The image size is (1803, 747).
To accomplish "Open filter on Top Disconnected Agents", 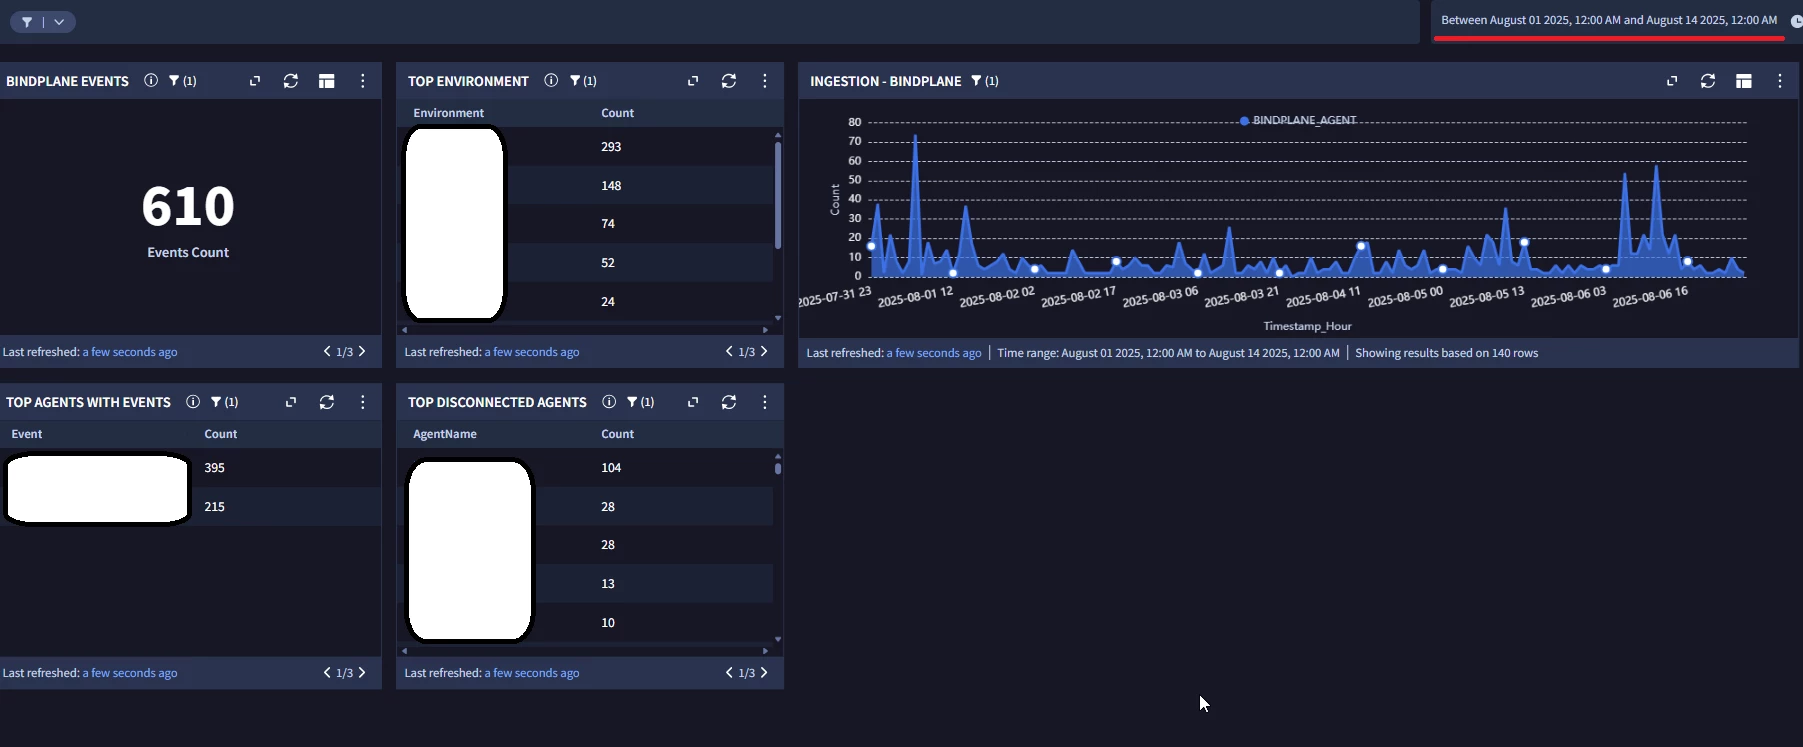I will (x=640, y=402).
